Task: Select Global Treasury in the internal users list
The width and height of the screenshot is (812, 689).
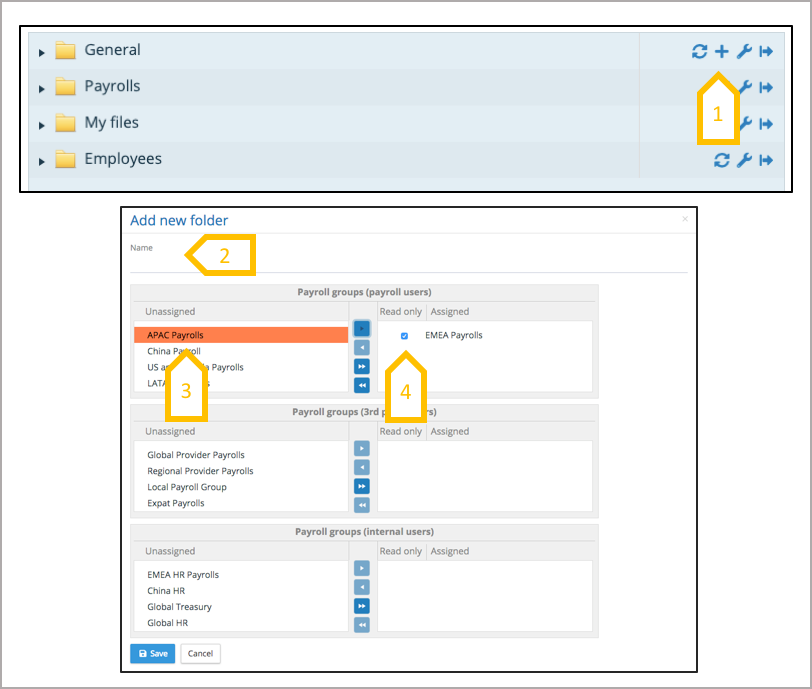Action: tap(179, 607)
